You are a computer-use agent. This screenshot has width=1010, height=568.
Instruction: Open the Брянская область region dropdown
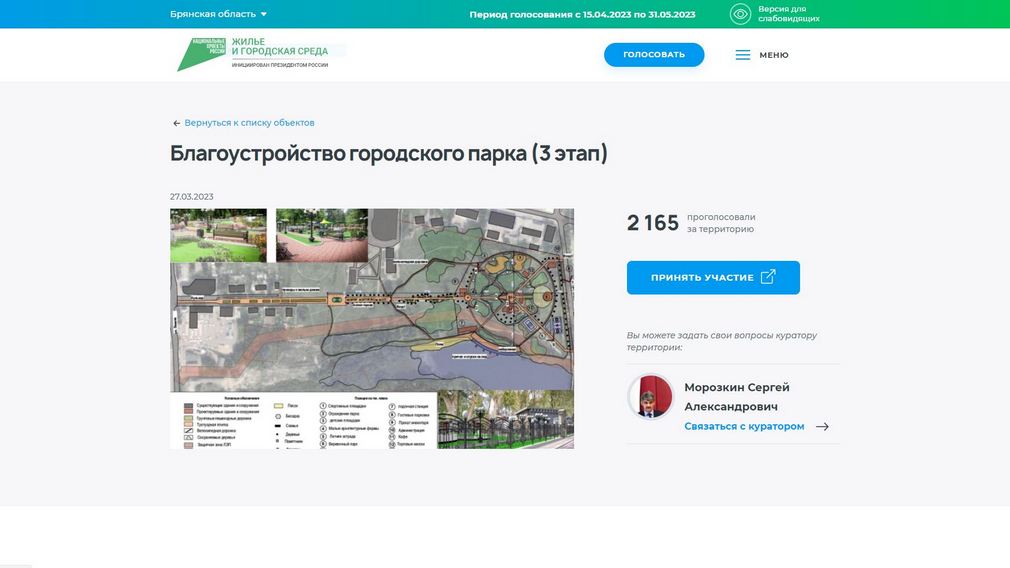(x=218, y=14)
